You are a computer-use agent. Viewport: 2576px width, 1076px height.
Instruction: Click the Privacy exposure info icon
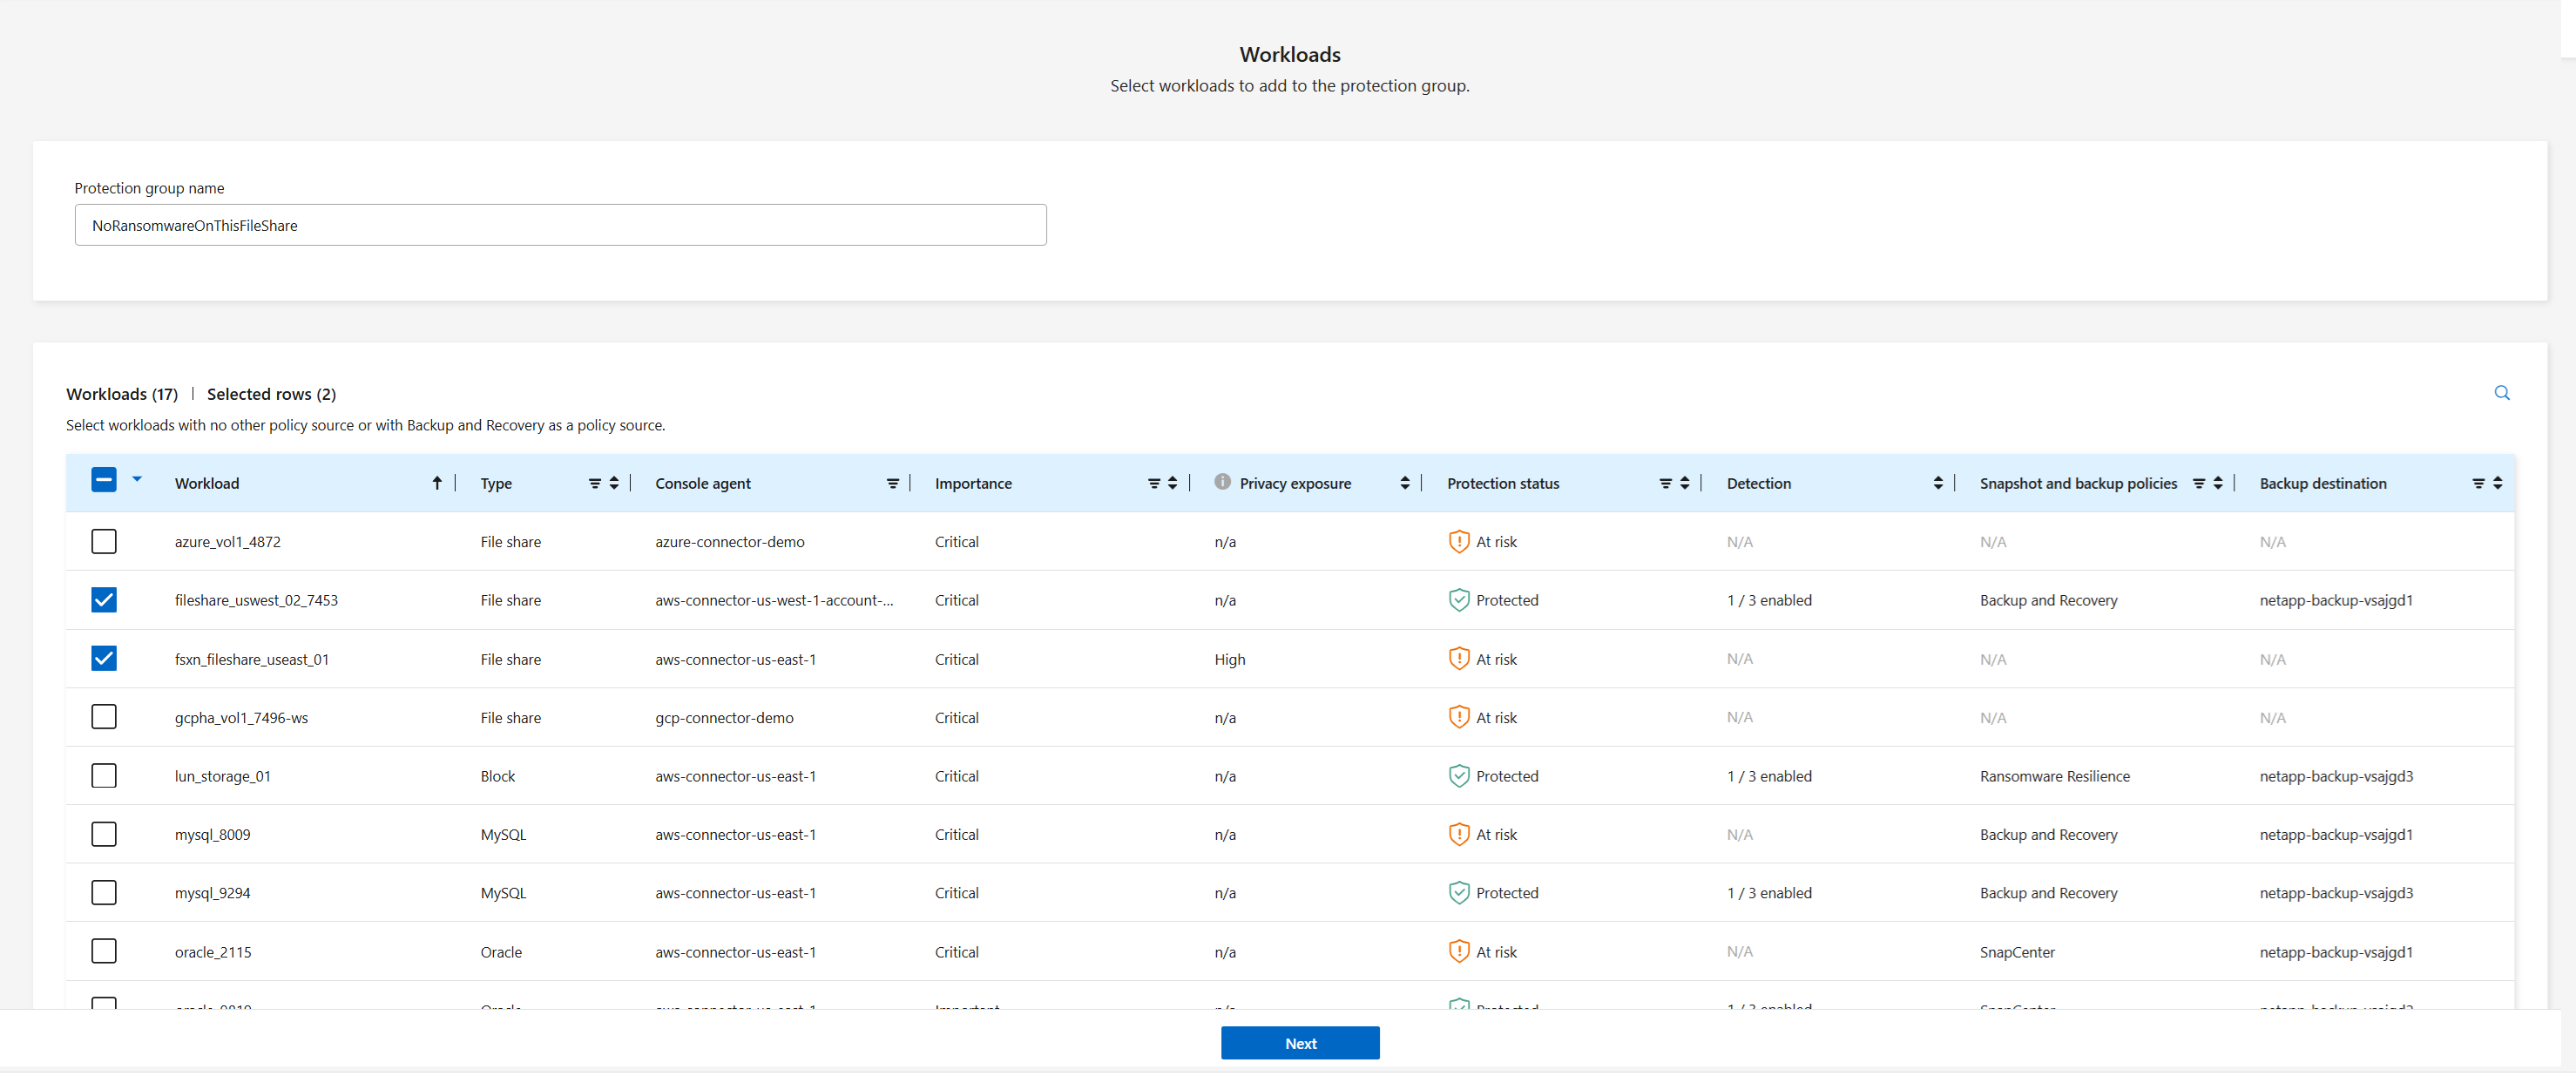(1222, 482)
